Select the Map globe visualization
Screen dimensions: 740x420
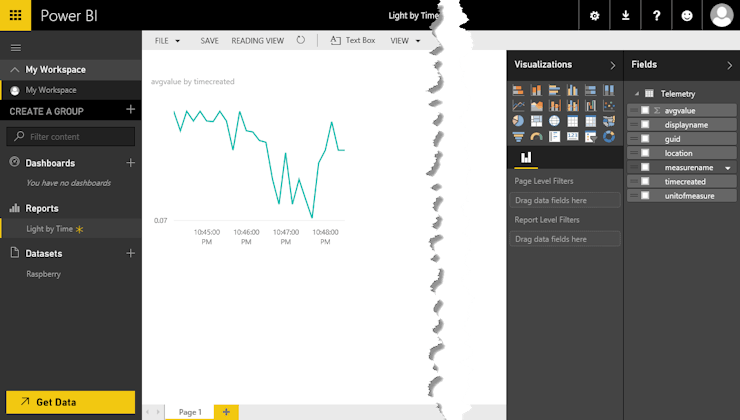[555, 121]
